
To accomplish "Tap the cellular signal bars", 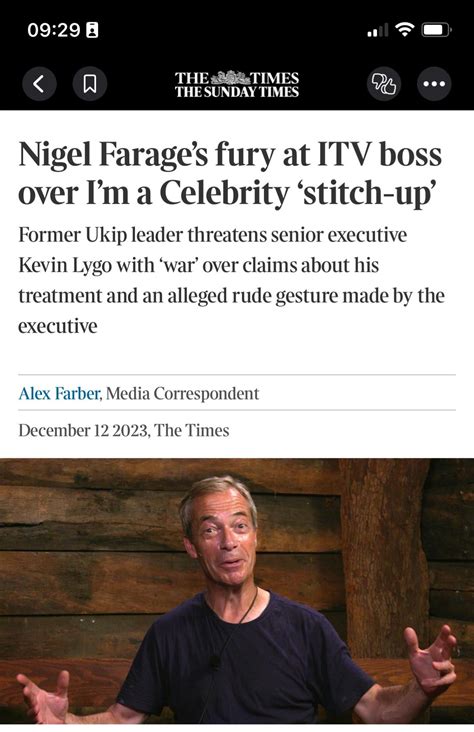I will (x=377, y=31).
